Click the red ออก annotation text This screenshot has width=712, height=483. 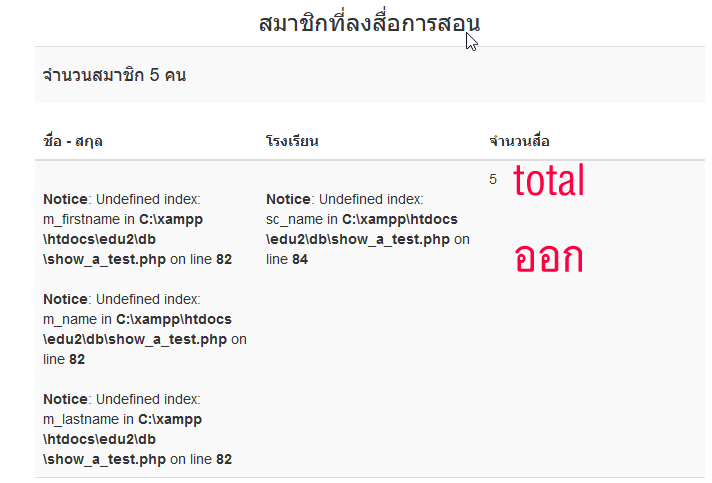pyautogui.click(x=549, y=257)
